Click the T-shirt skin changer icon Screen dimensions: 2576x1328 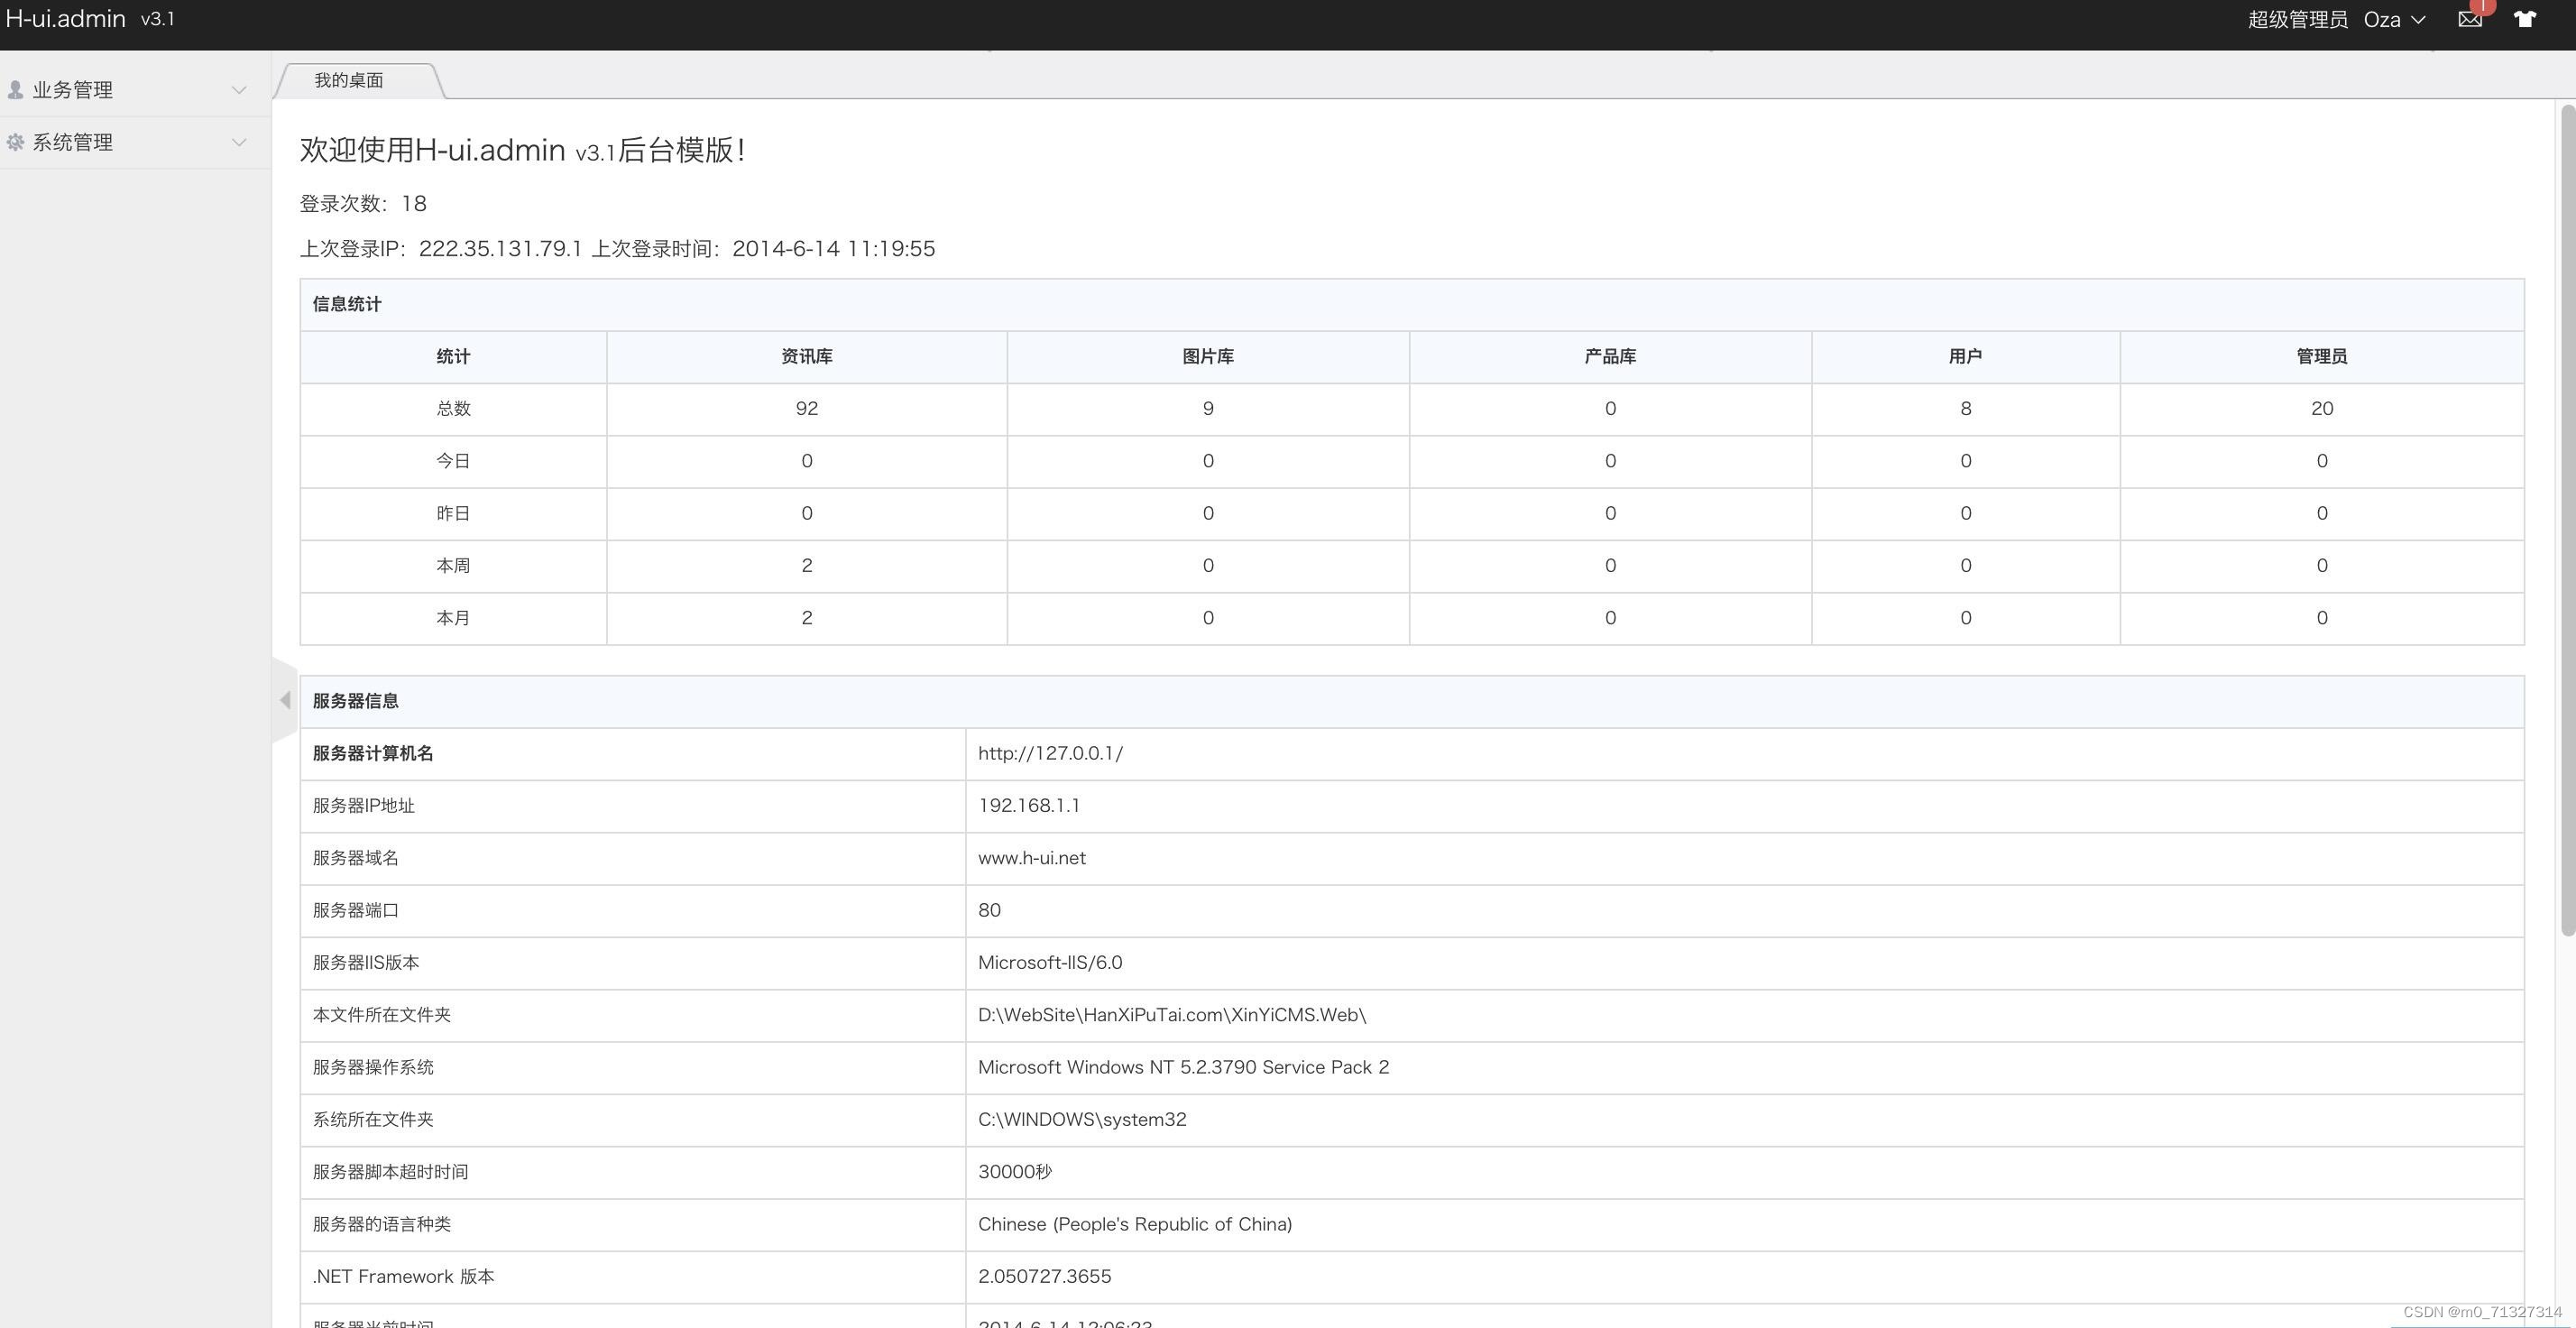2524,20
